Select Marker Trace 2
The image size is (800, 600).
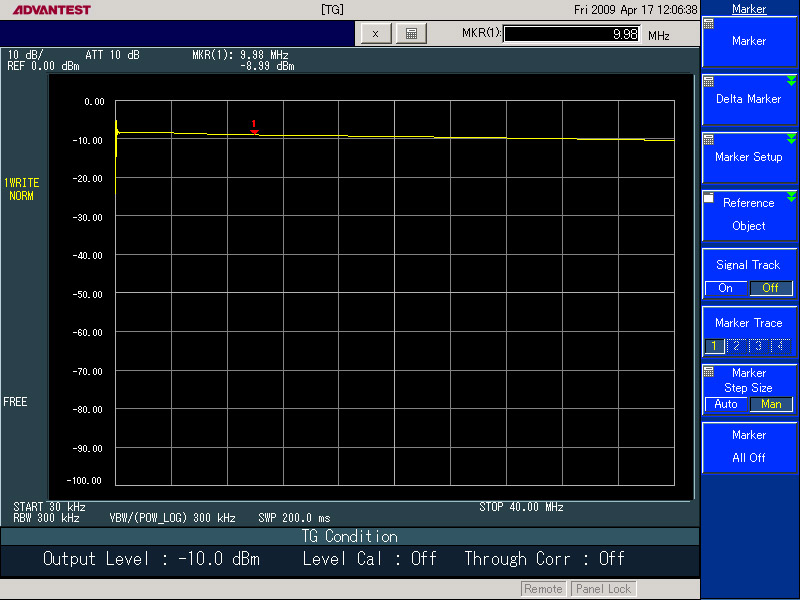tap(737, 346)
